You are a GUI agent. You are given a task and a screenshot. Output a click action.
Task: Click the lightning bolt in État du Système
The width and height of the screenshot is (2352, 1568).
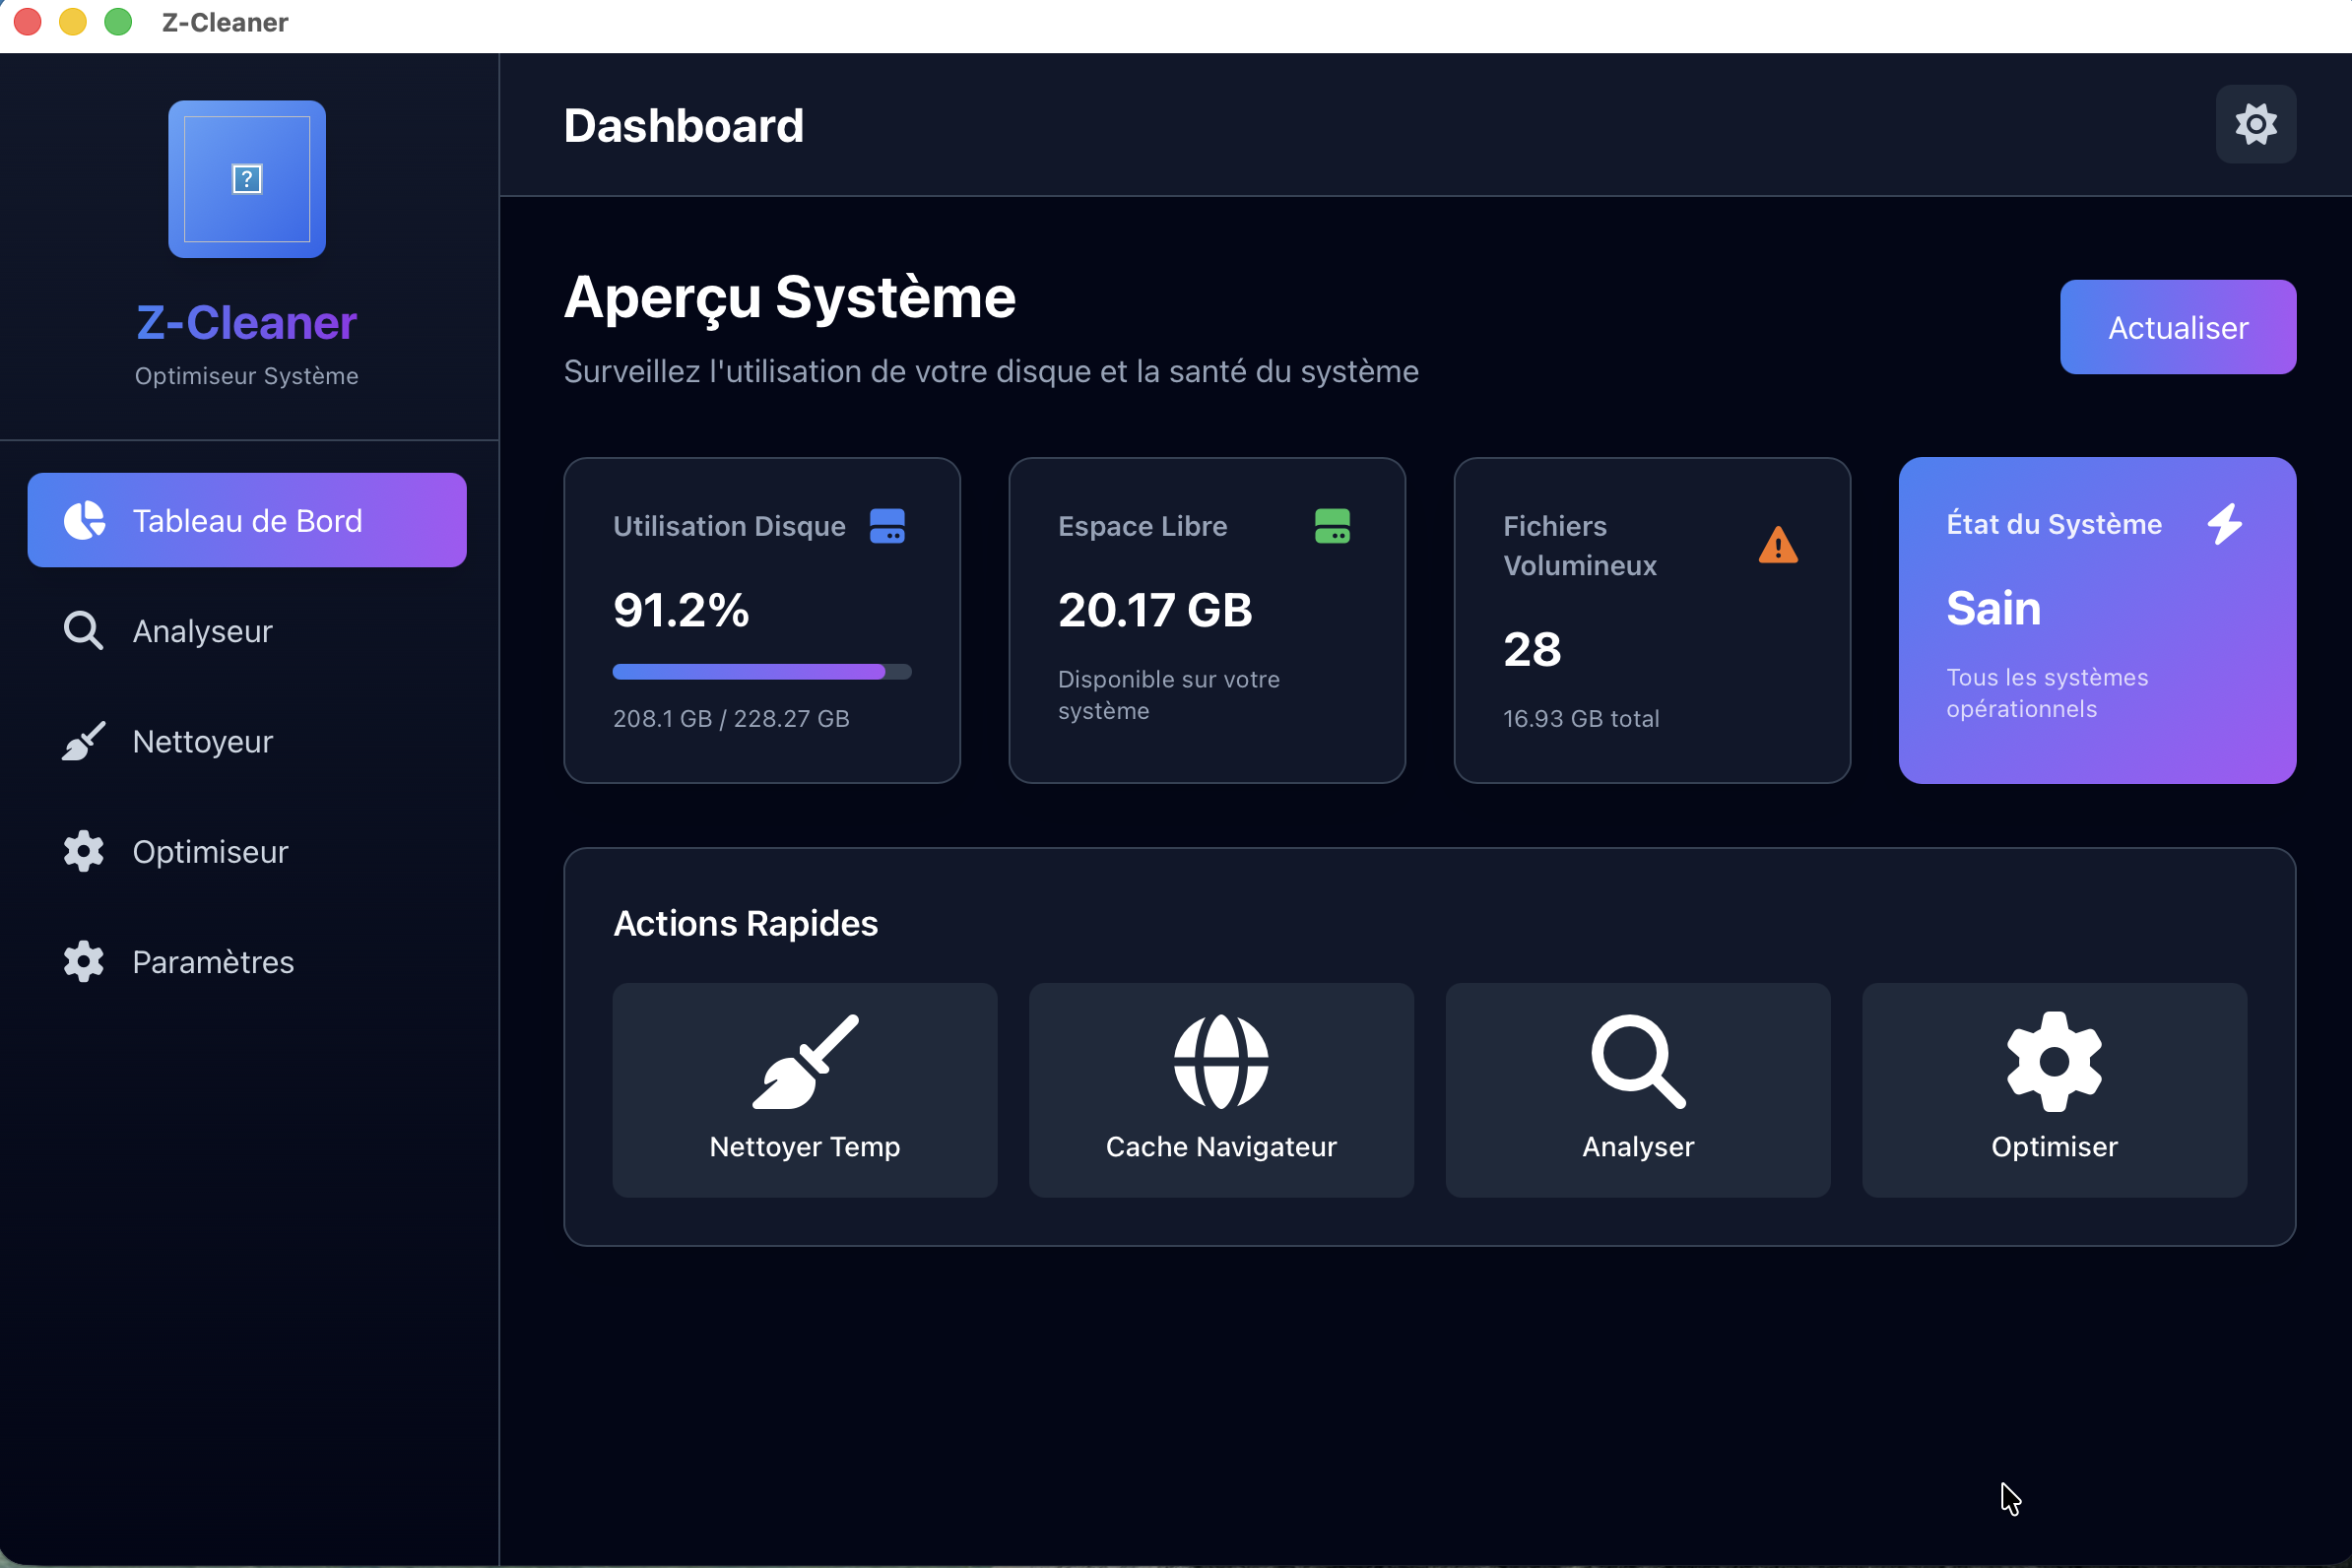2225,524
